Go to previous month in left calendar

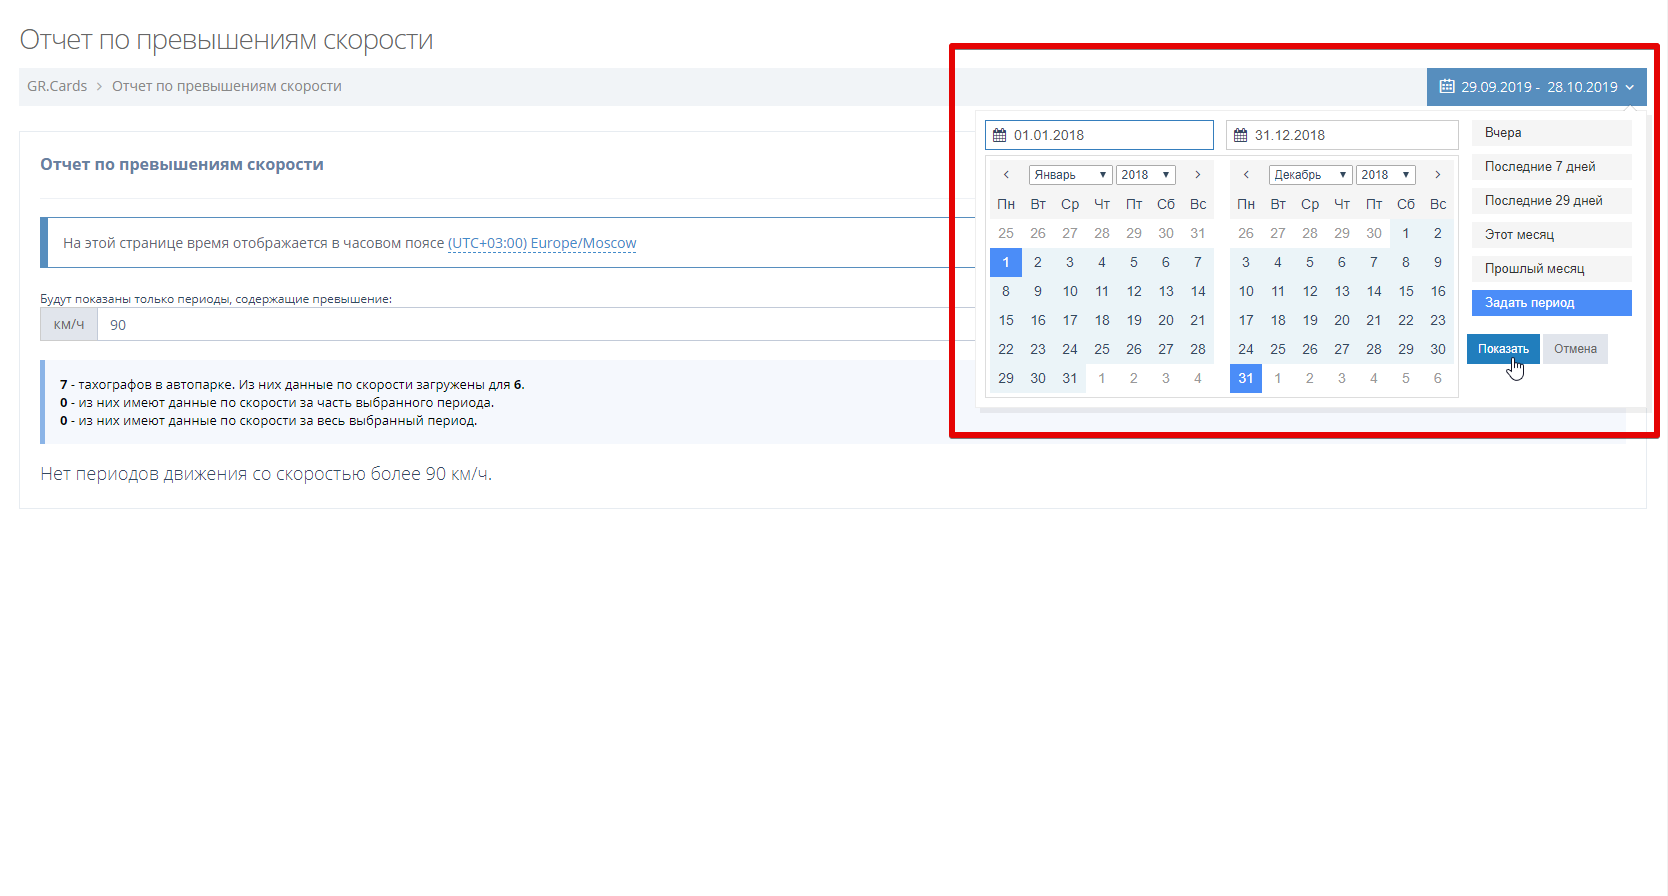click(1006, 175)
